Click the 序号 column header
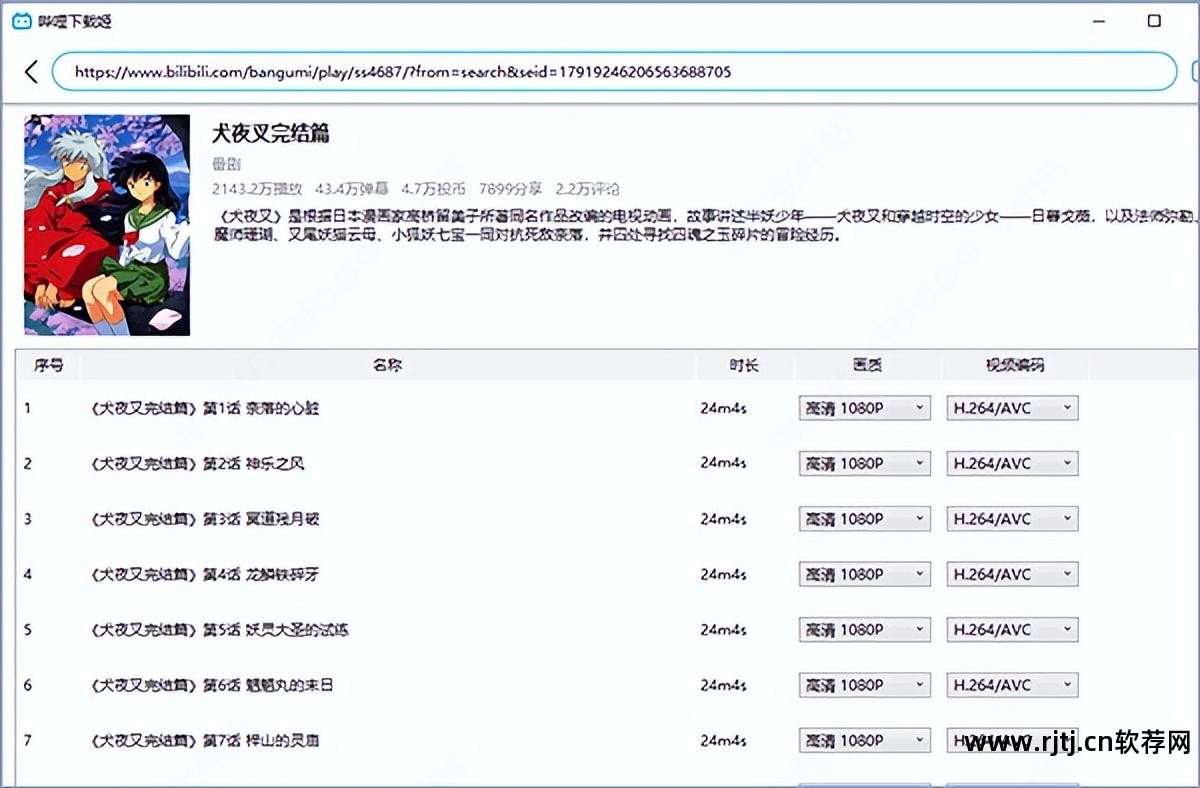 (x=48, y=366)
